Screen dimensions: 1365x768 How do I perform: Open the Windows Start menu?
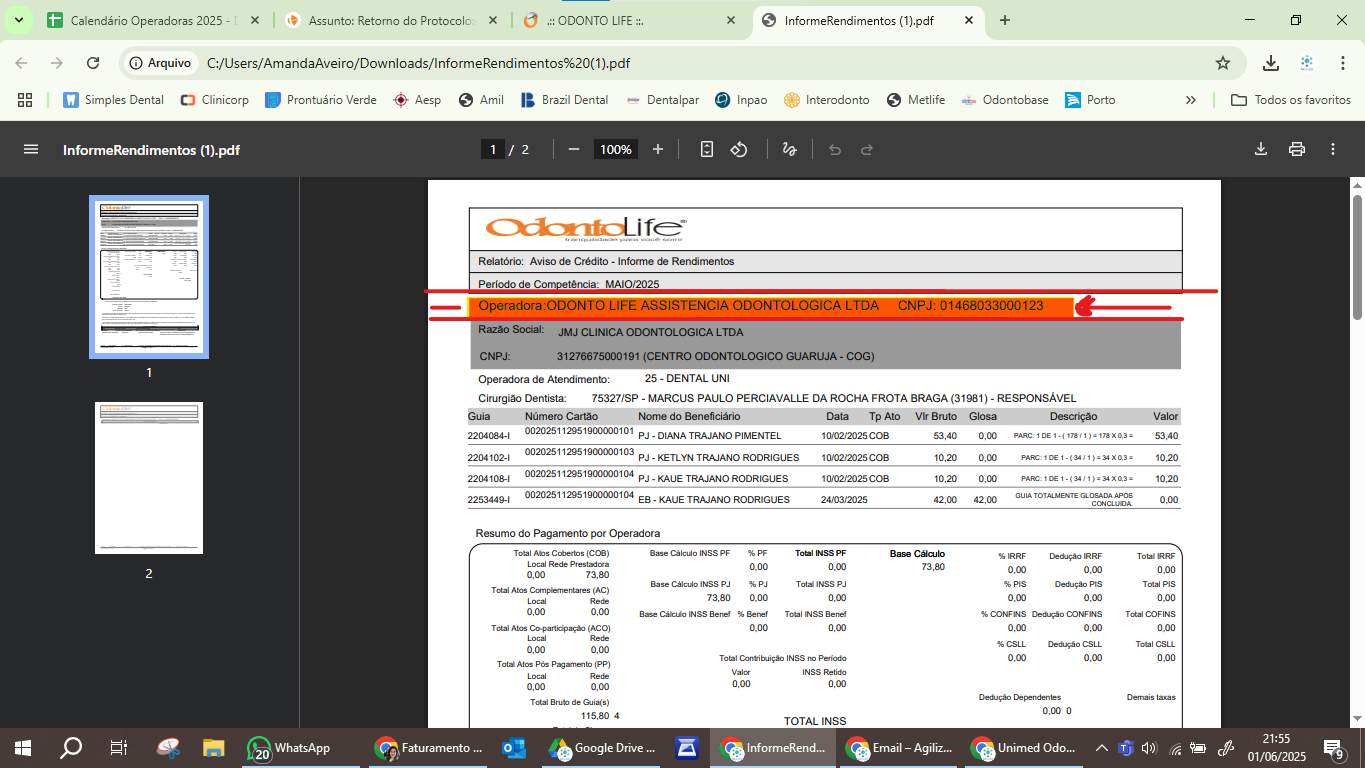(x=22, y=747)
